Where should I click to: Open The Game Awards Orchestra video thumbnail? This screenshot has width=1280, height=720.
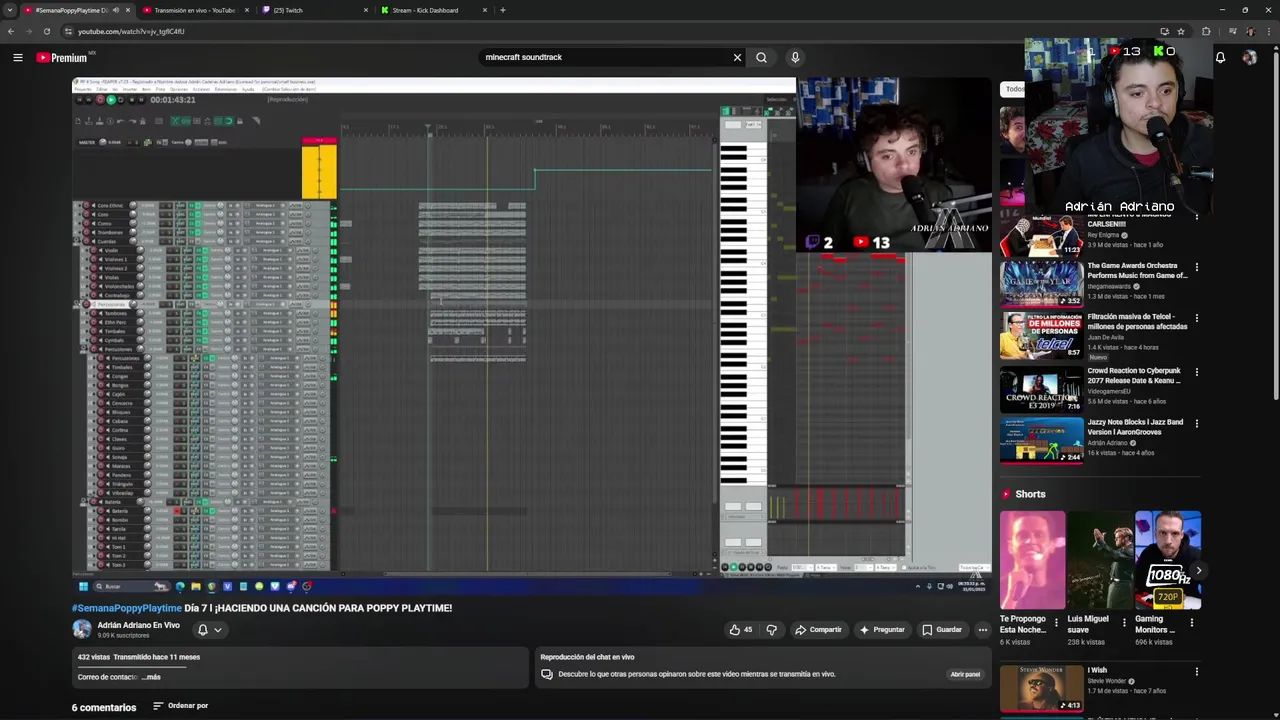pyautogui.click(x=1042, y=283)
